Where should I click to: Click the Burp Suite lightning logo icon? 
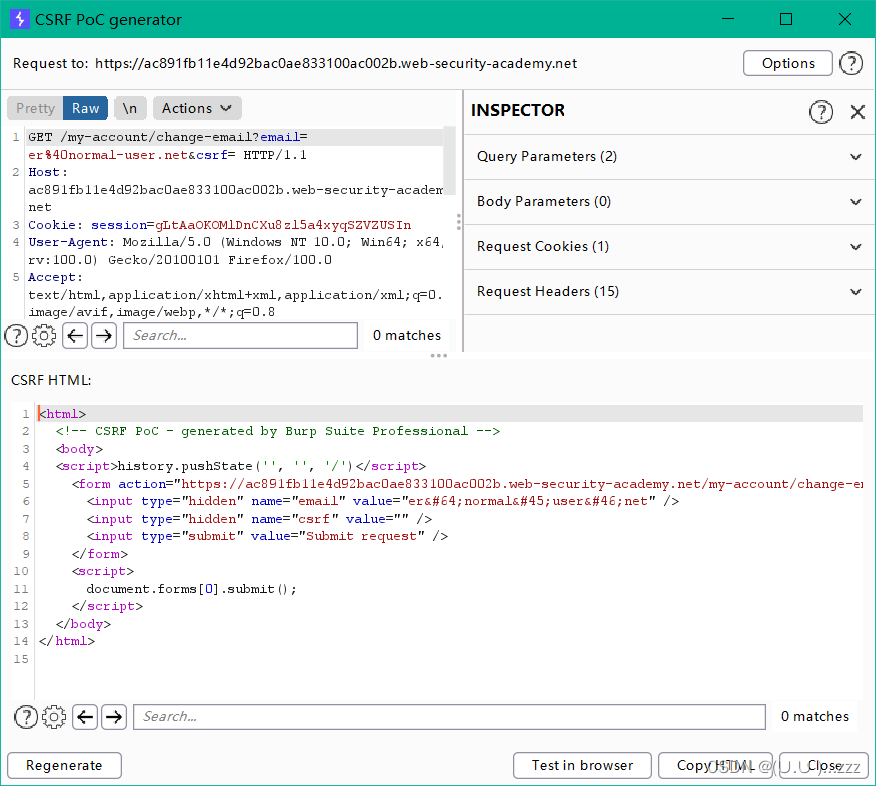[x=20, y=19]
